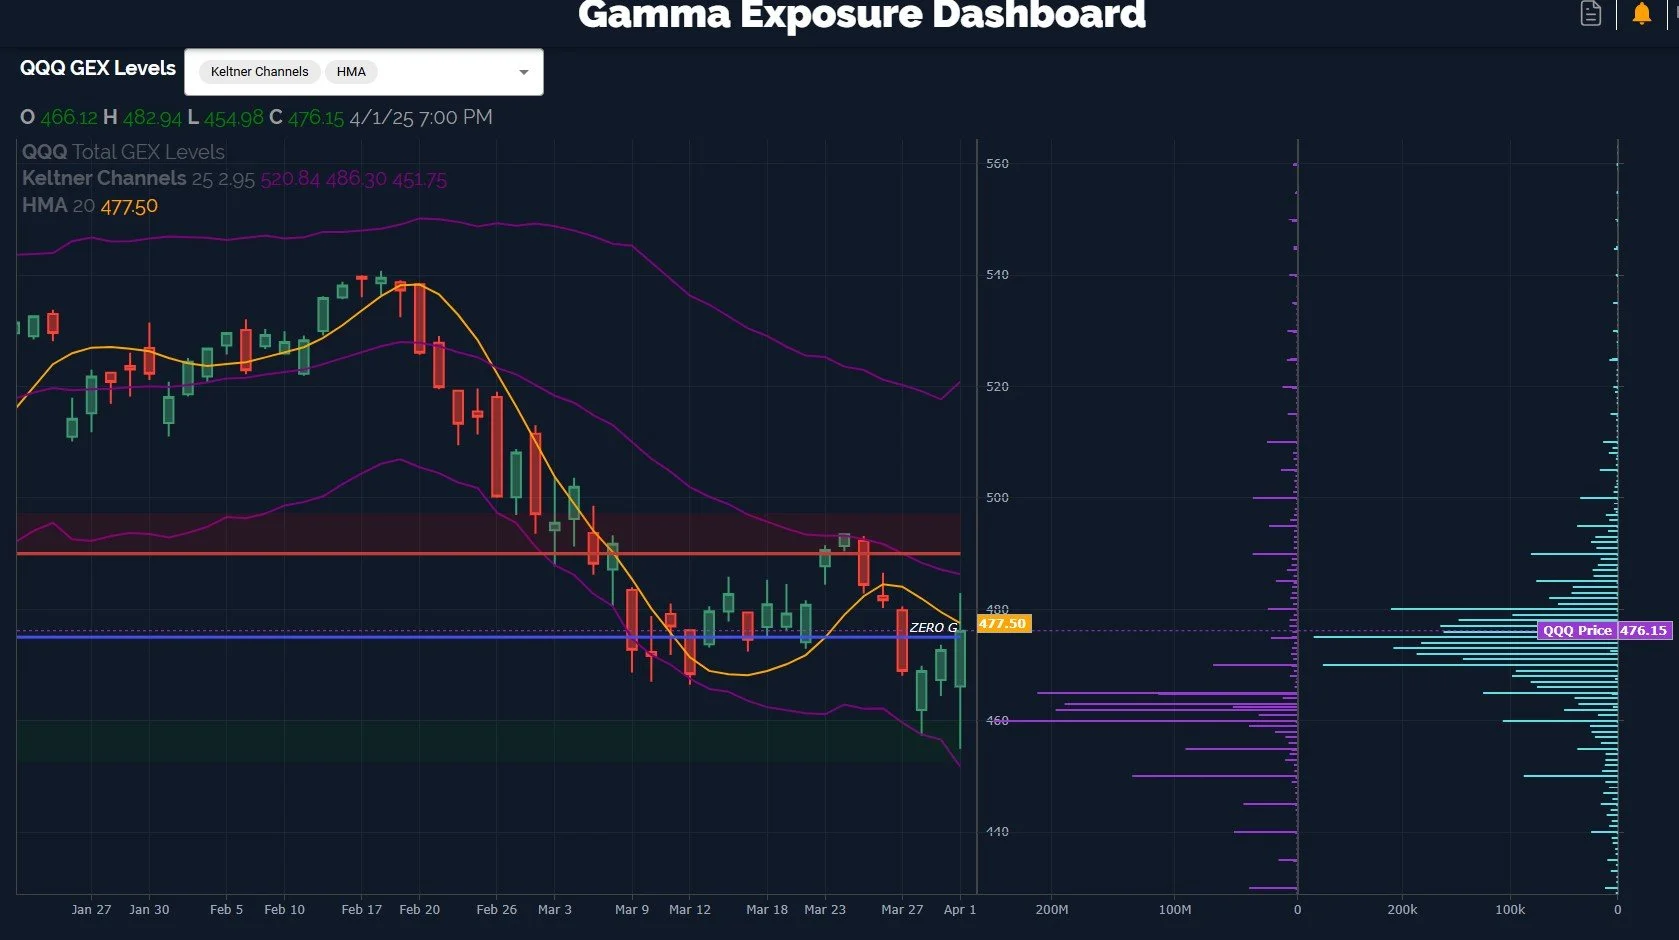Open the alerts bell icon

(1641, 13)
